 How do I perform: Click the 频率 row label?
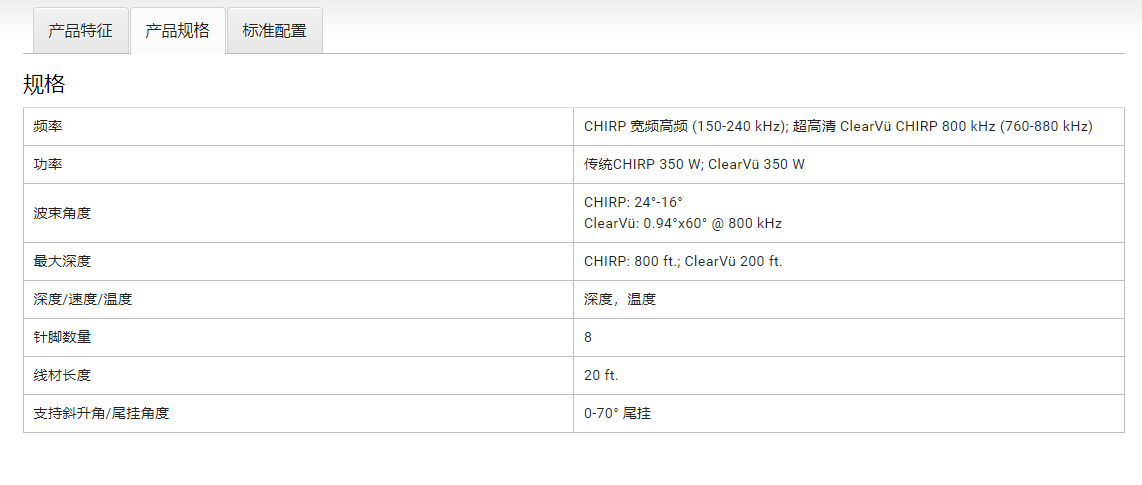47,127
